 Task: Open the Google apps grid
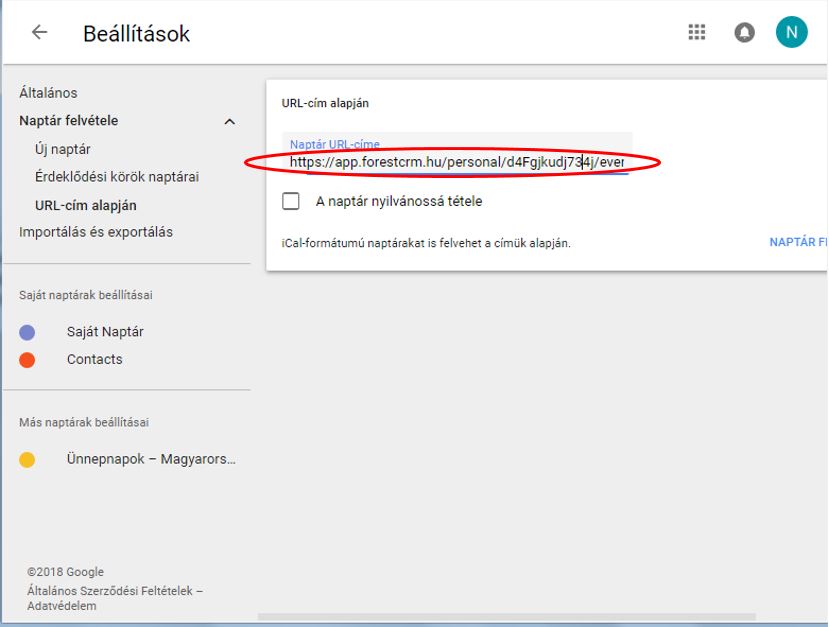pos(697,32)
